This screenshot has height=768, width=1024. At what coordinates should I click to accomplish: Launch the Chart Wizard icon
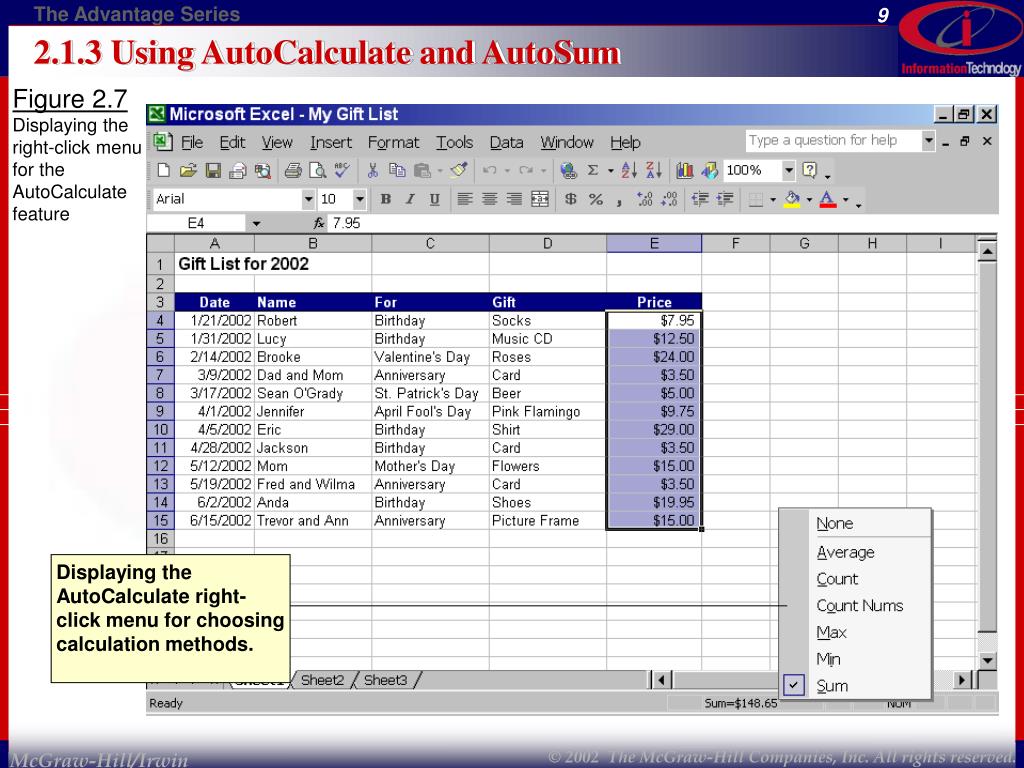pyautogui.click(x=684, y=171)
